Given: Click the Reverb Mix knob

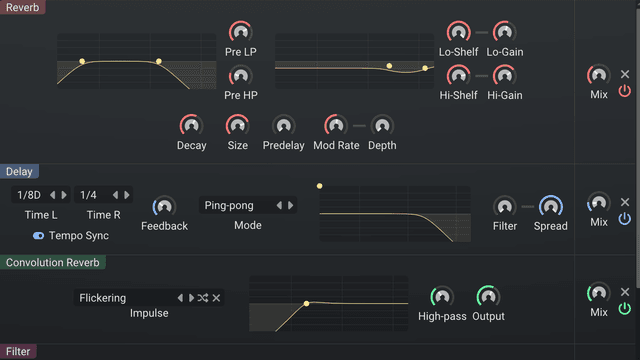Looking at the screenshot, I should [x=599, y=75].
